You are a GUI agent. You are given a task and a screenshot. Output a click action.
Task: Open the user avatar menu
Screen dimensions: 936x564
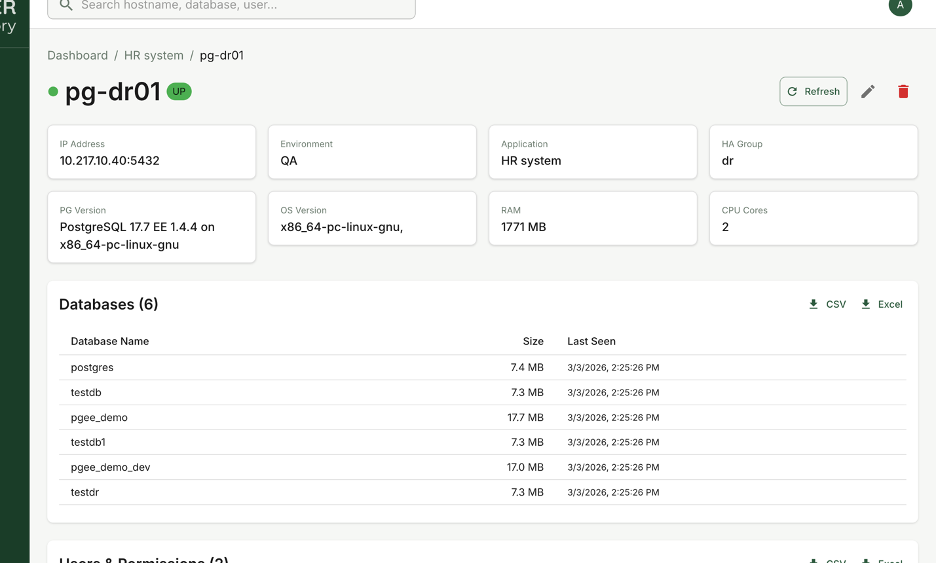click(x=900, y=5)
